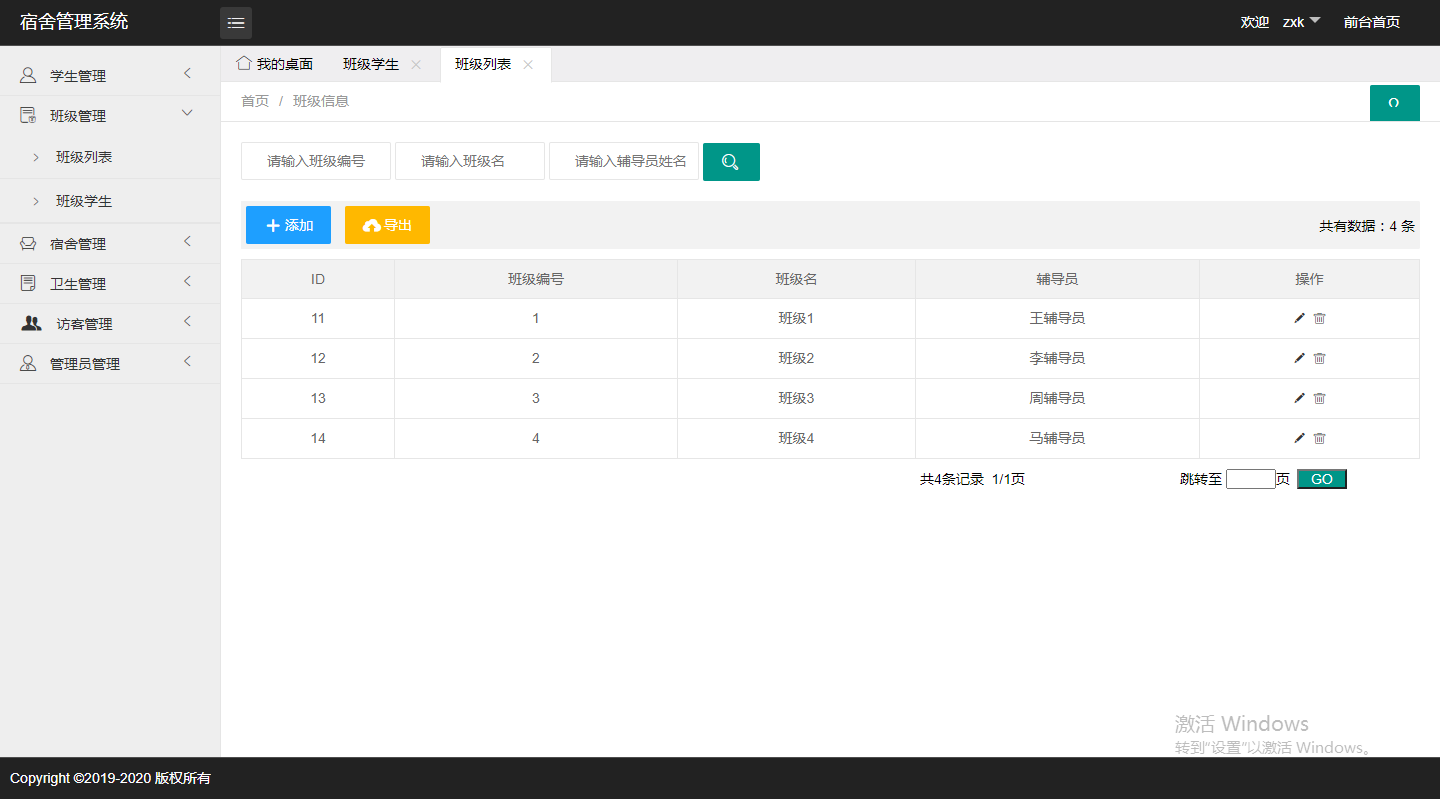Click the edit pencil icon for 班级3

point(1299,398)
